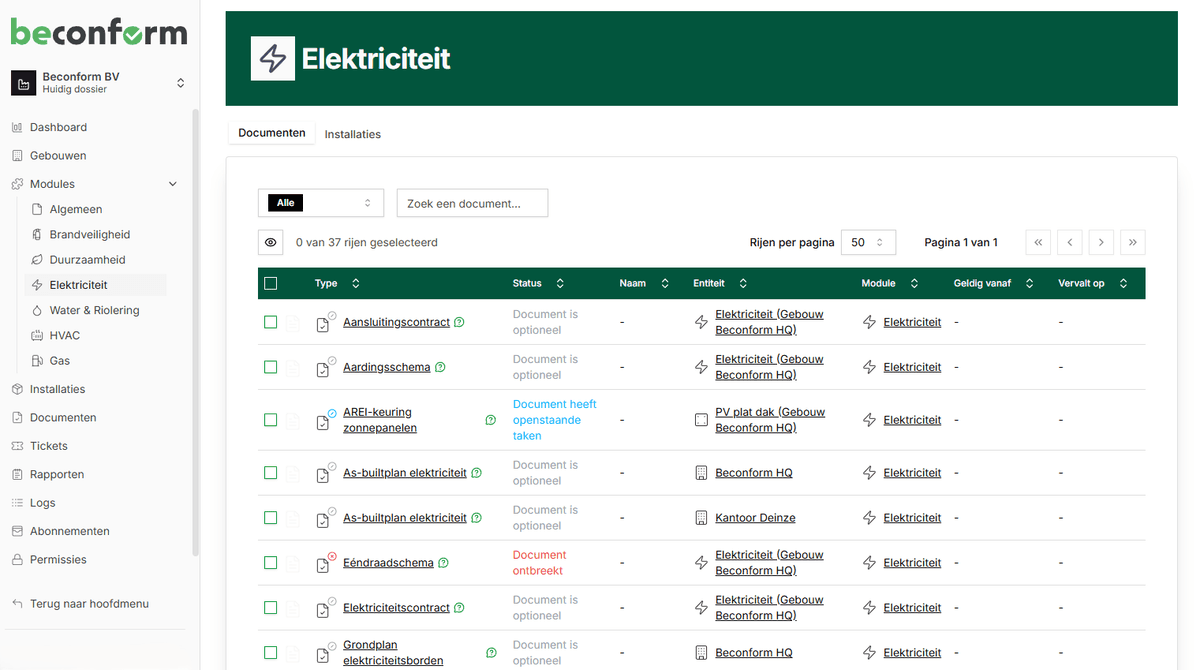
Task: Click the help icon beside Eéndraadschema
Action: coord(443,563)
